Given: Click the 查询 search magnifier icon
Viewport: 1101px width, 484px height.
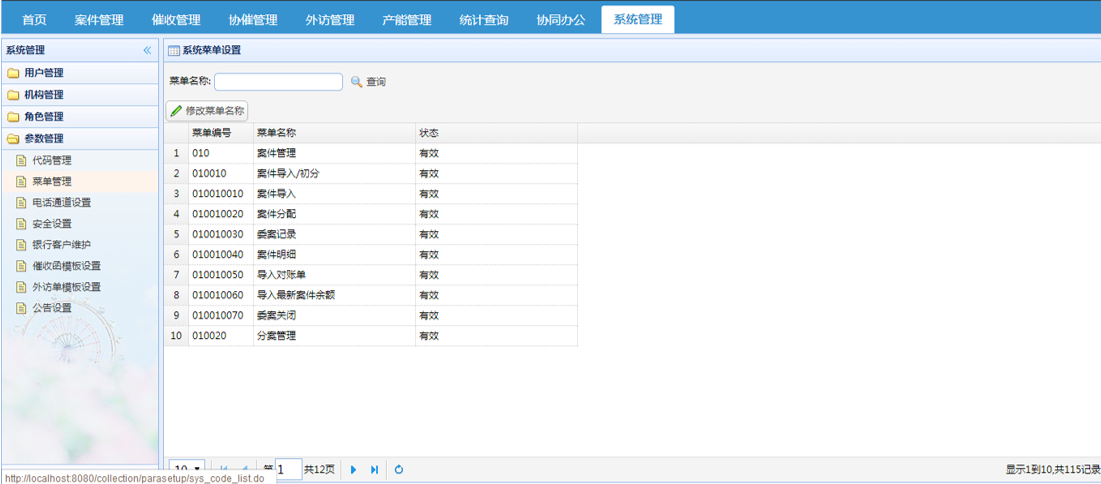Looking at the screenshot, I should [357, 82].
